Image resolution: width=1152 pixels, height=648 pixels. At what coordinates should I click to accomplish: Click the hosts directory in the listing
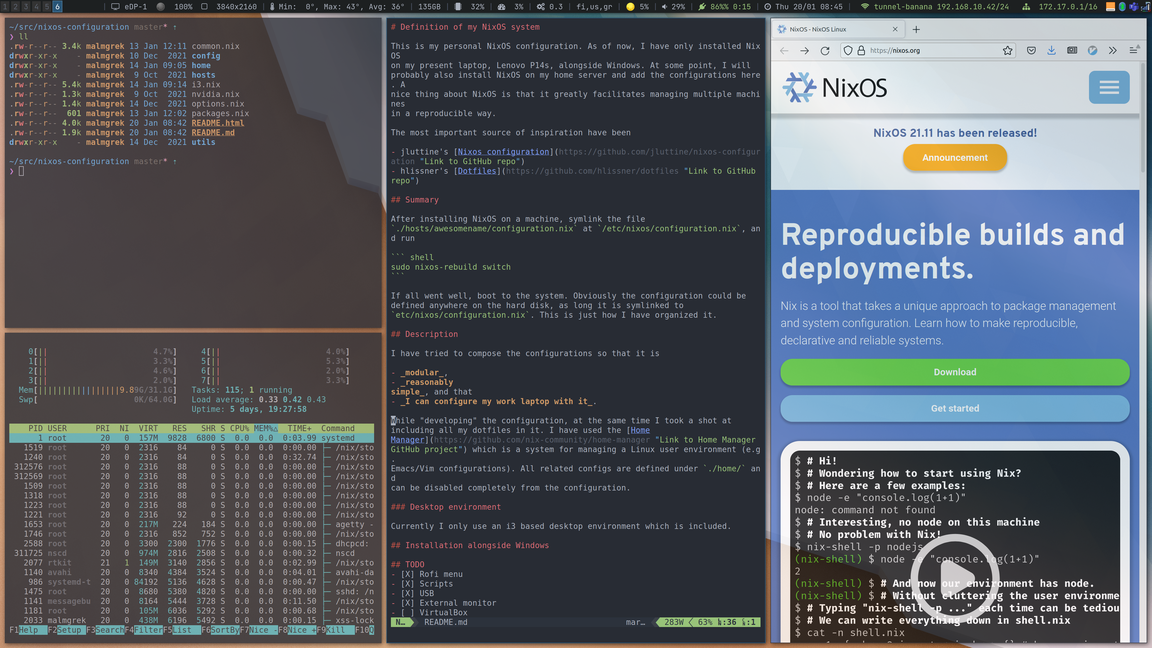[203, 75]
